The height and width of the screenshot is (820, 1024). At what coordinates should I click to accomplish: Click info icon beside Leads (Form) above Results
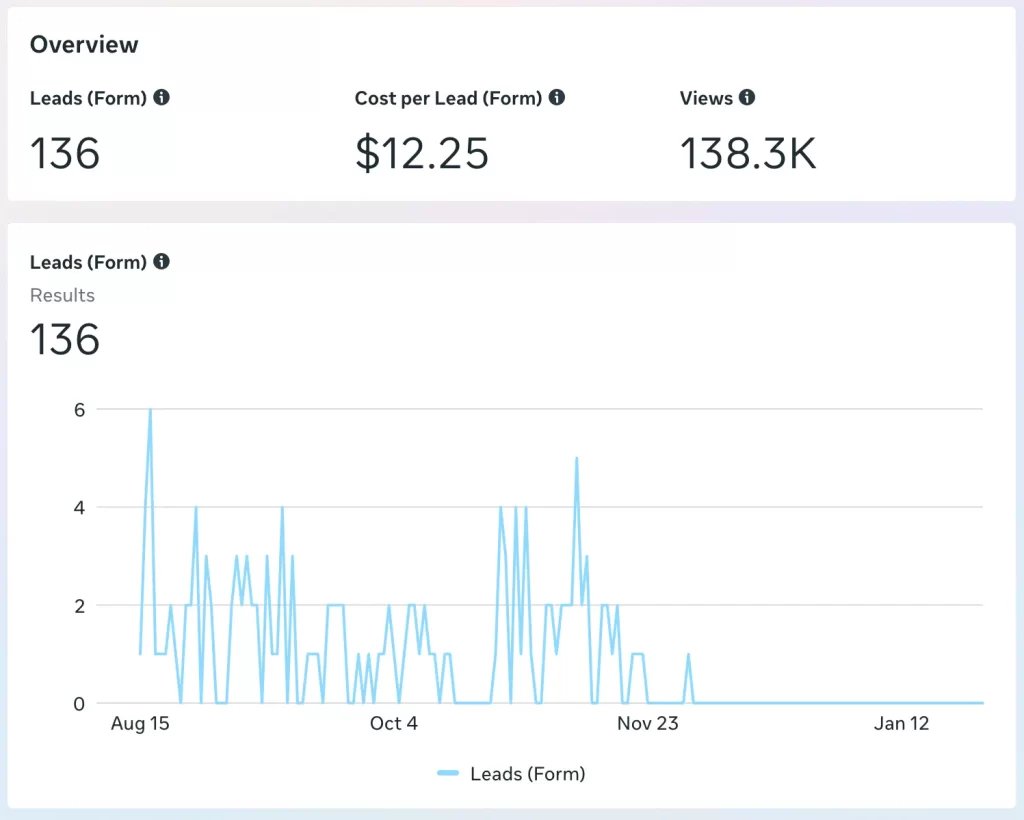(x=162, y=262)
